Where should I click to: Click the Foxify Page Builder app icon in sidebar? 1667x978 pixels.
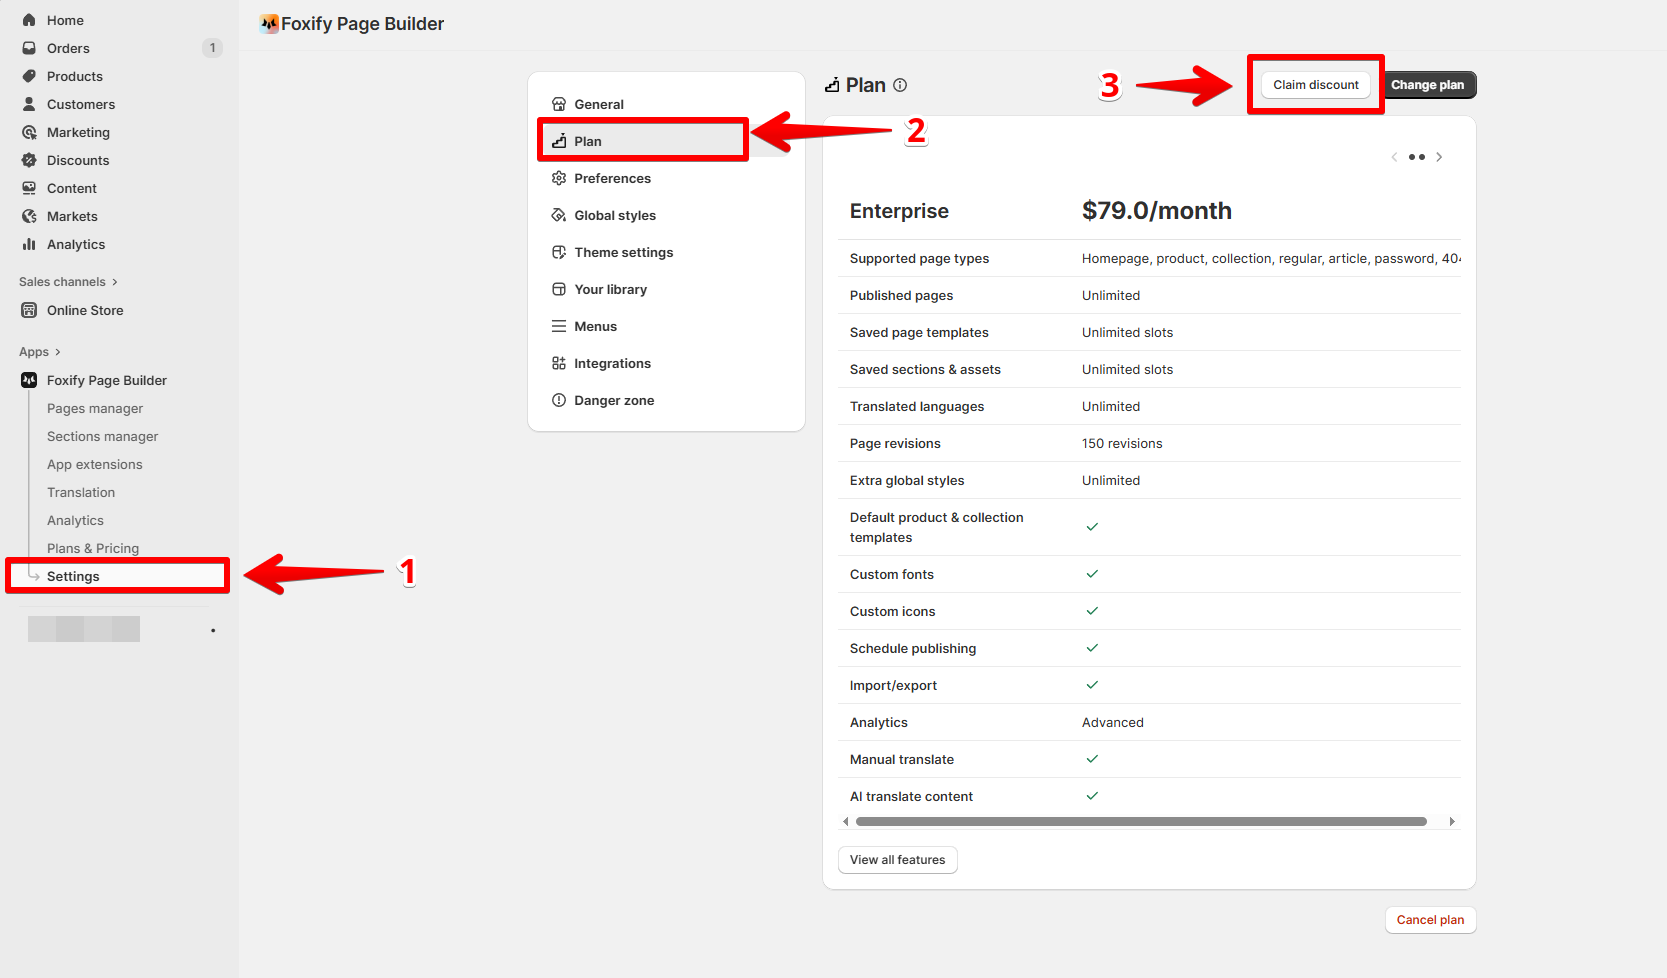coord(29,380)
